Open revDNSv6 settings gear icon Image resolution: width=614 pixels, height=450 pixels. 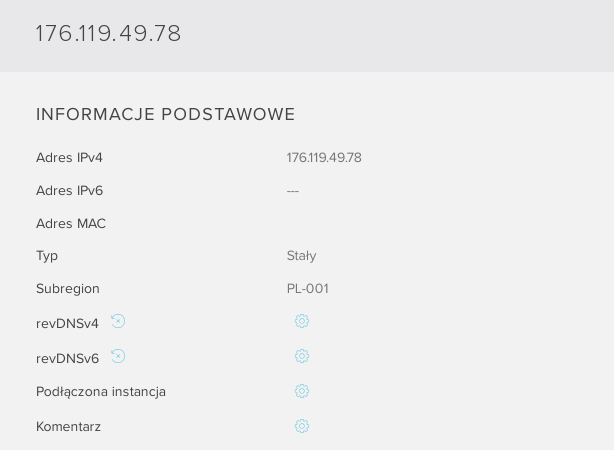pos(302,356)
